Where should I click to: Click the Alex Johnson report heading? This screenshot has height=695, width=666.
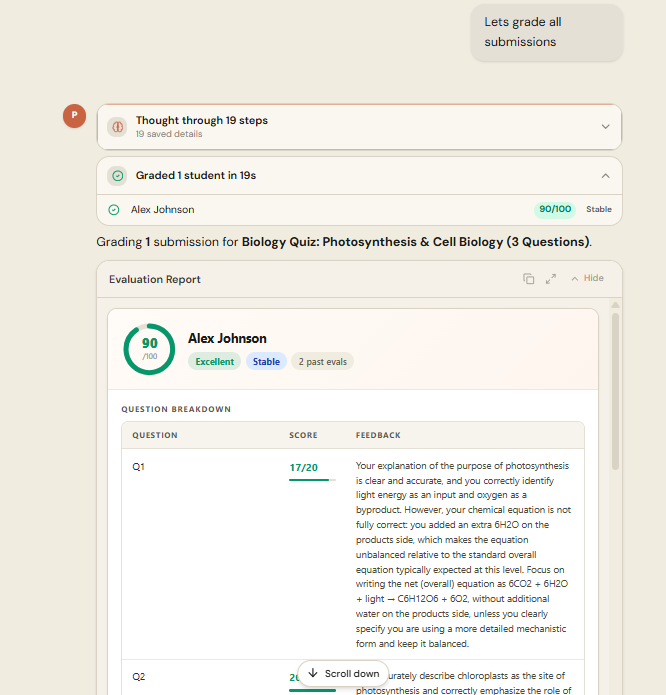click(227, 339)
